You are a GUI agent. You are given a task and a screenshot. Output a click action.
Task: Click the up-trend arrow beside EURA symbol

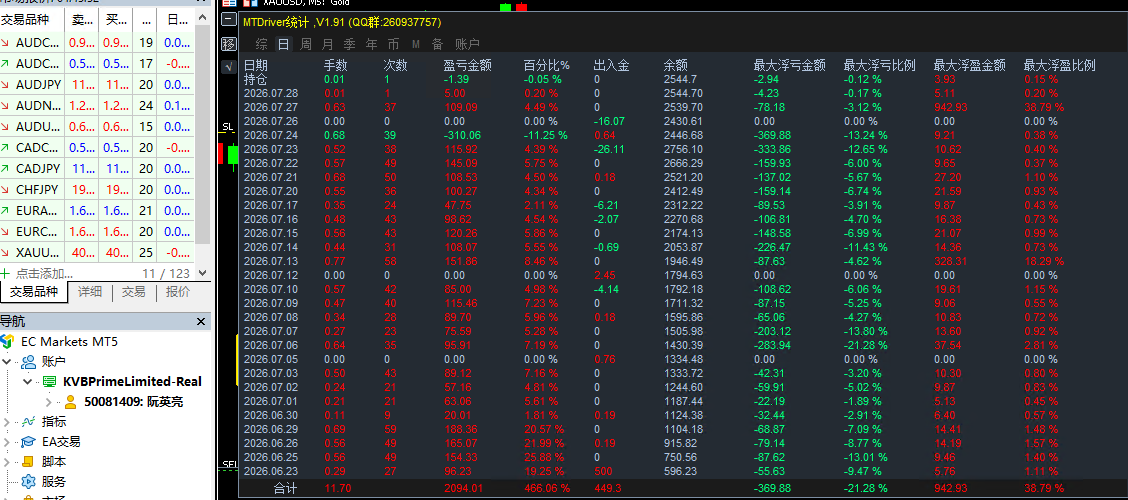[6, 210]
